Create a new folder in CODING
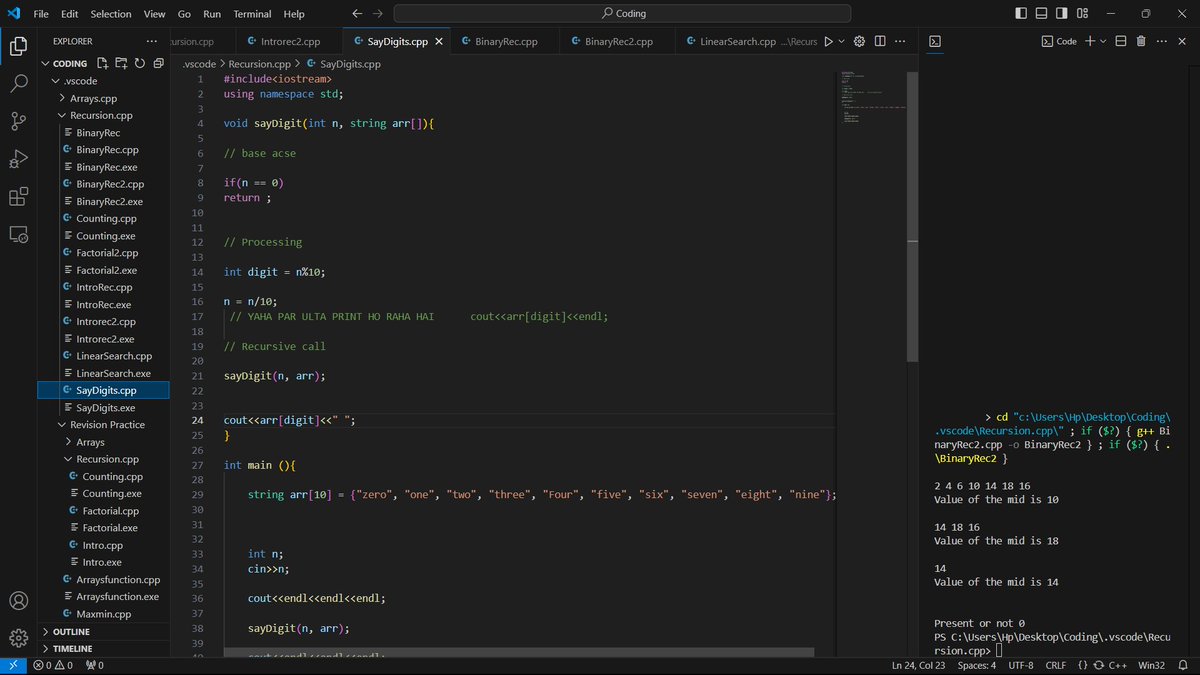 tap(121, 63)
